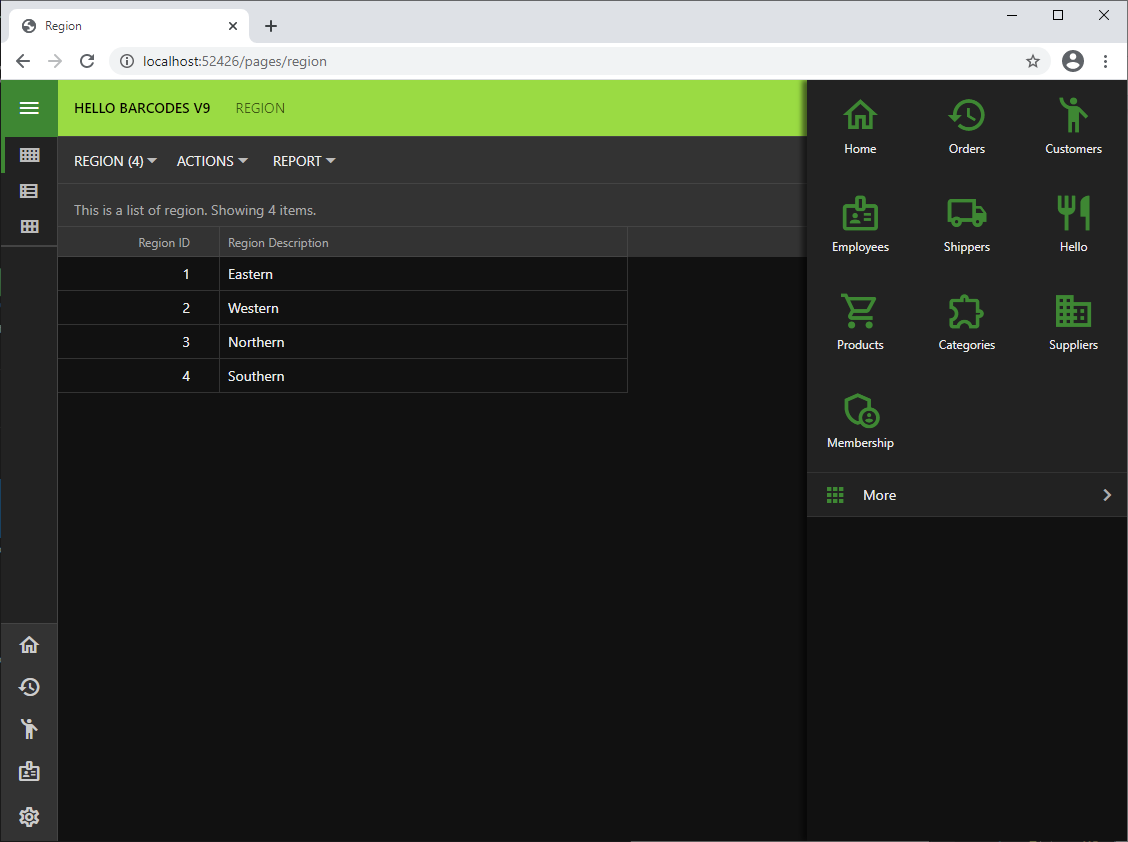
Task: Click the ID badge icon in left sidebar
Action: coord(29,771)
